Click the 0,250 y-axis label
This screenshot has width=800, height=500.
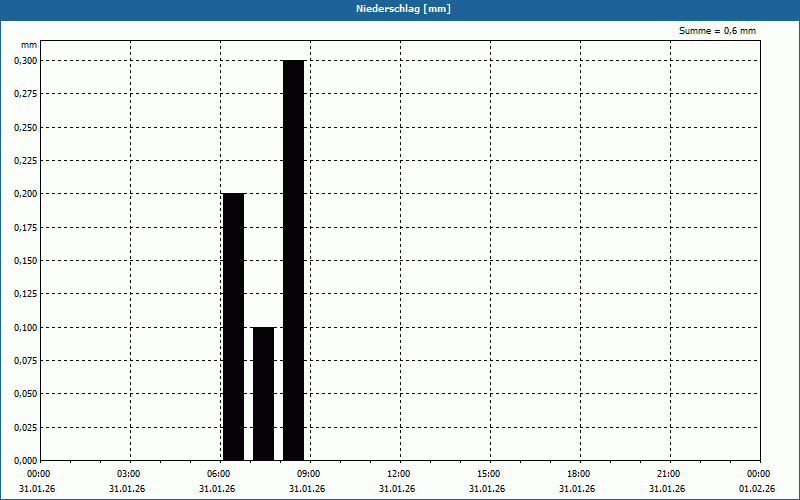(x=26, y=128)
